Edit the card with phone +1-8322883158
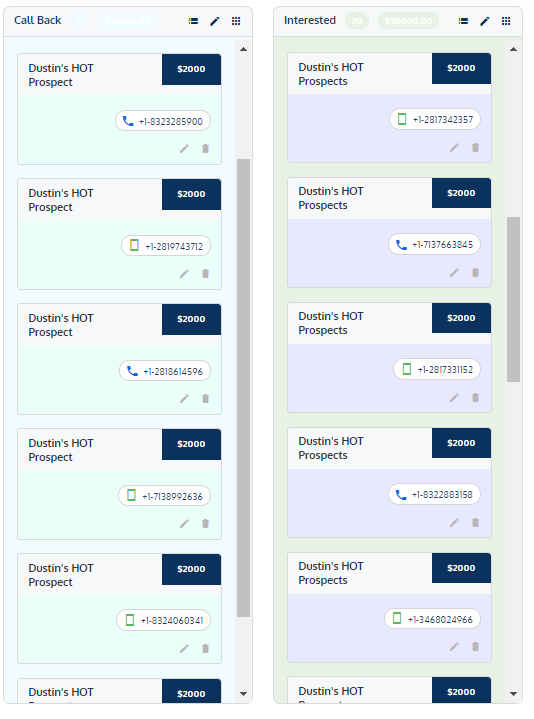 pos(454,522)
